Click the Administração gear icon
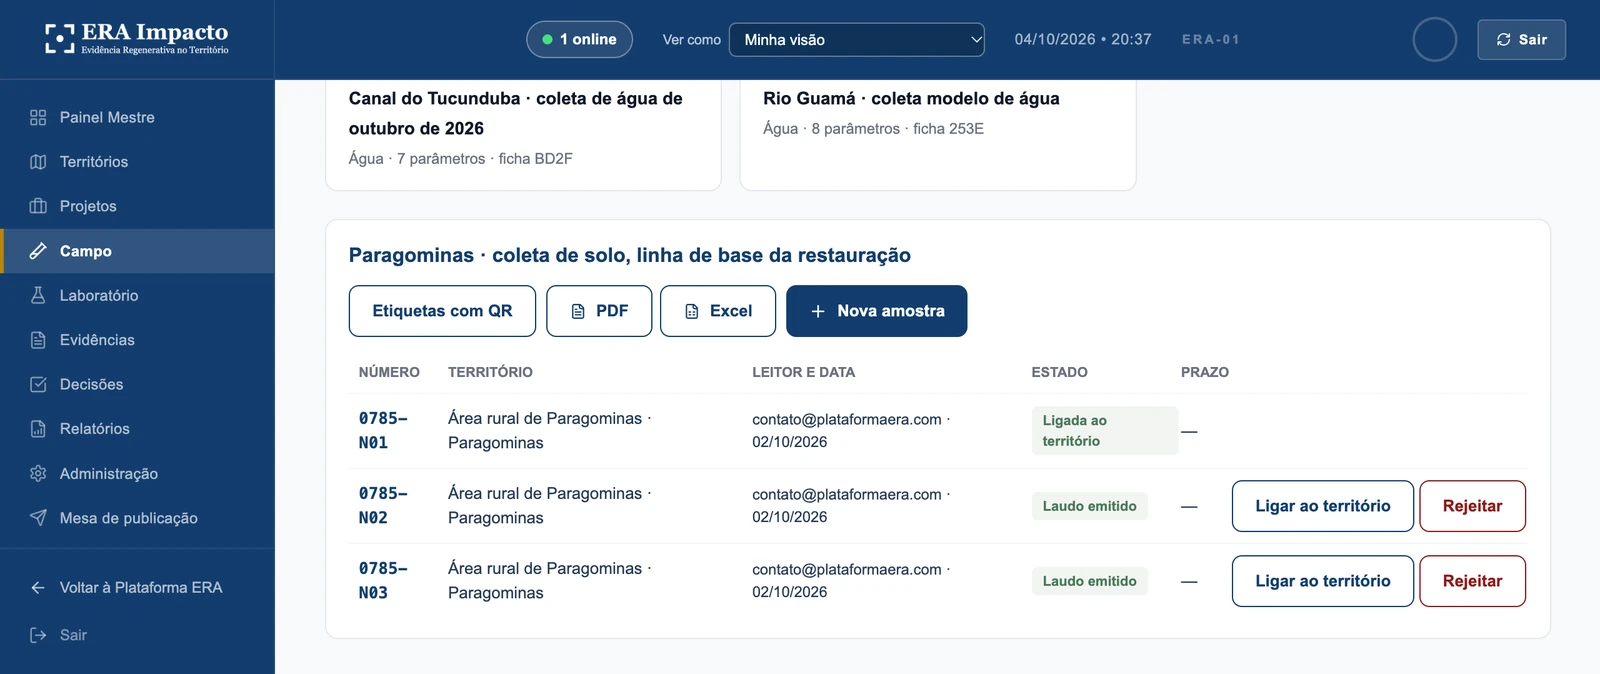Viewport: 1600px width, 674px height. pos(38,473)
